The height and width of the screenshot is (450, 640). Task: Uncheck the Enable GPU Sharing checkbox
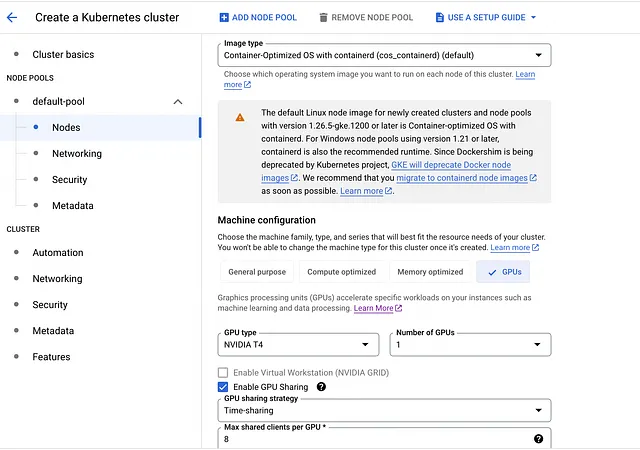[x=223, y=387]
